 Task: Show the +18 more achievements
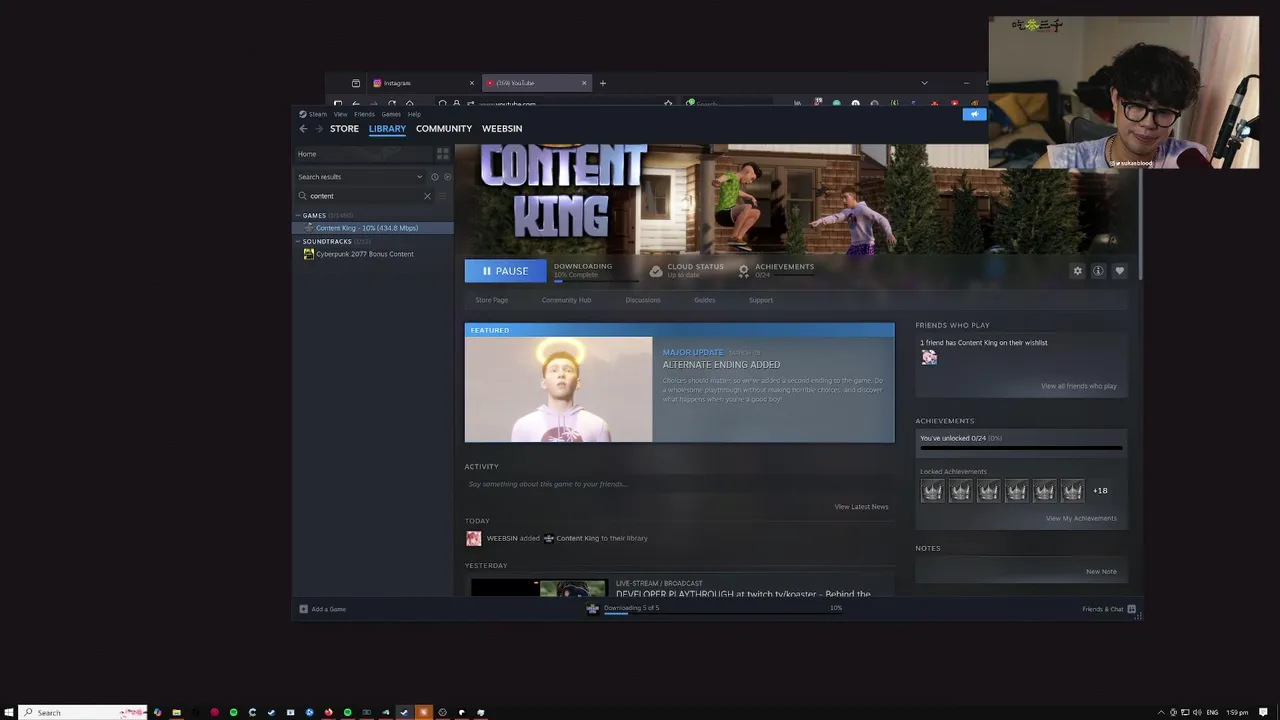tap(1100, 491)
